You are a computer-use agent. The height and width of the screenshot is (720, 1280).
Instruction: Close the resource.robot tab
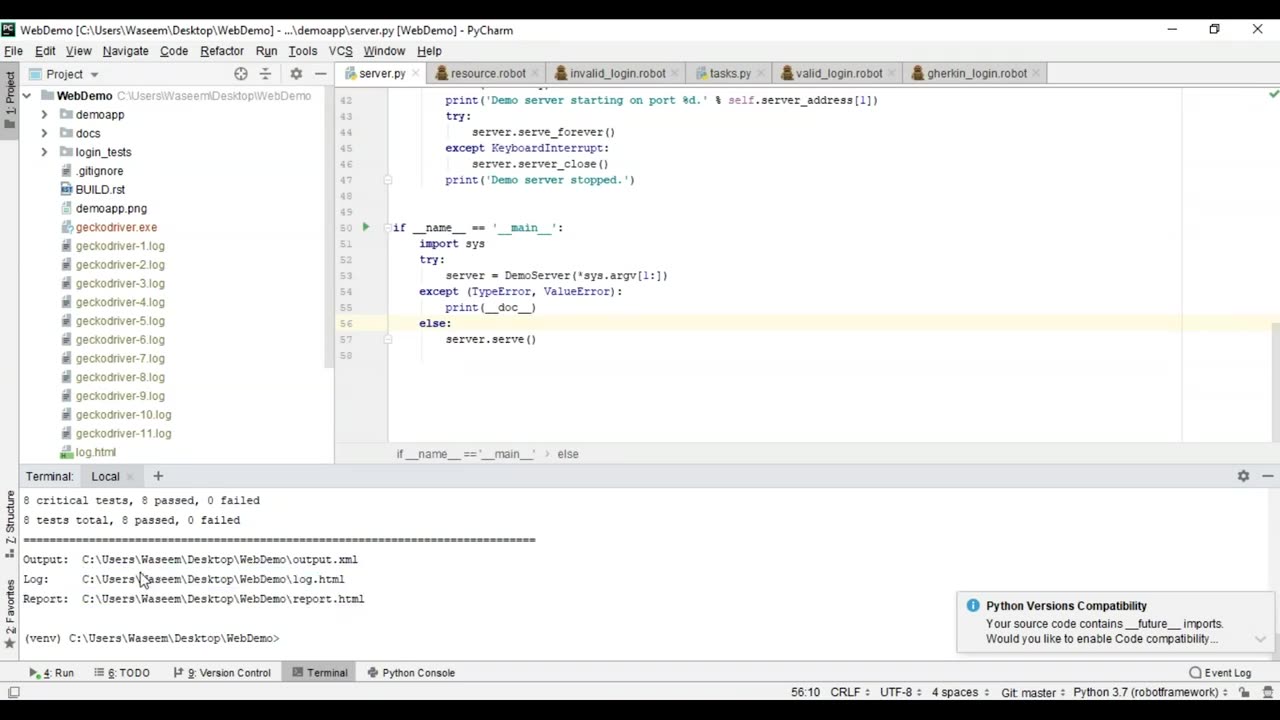pos(536,73)
